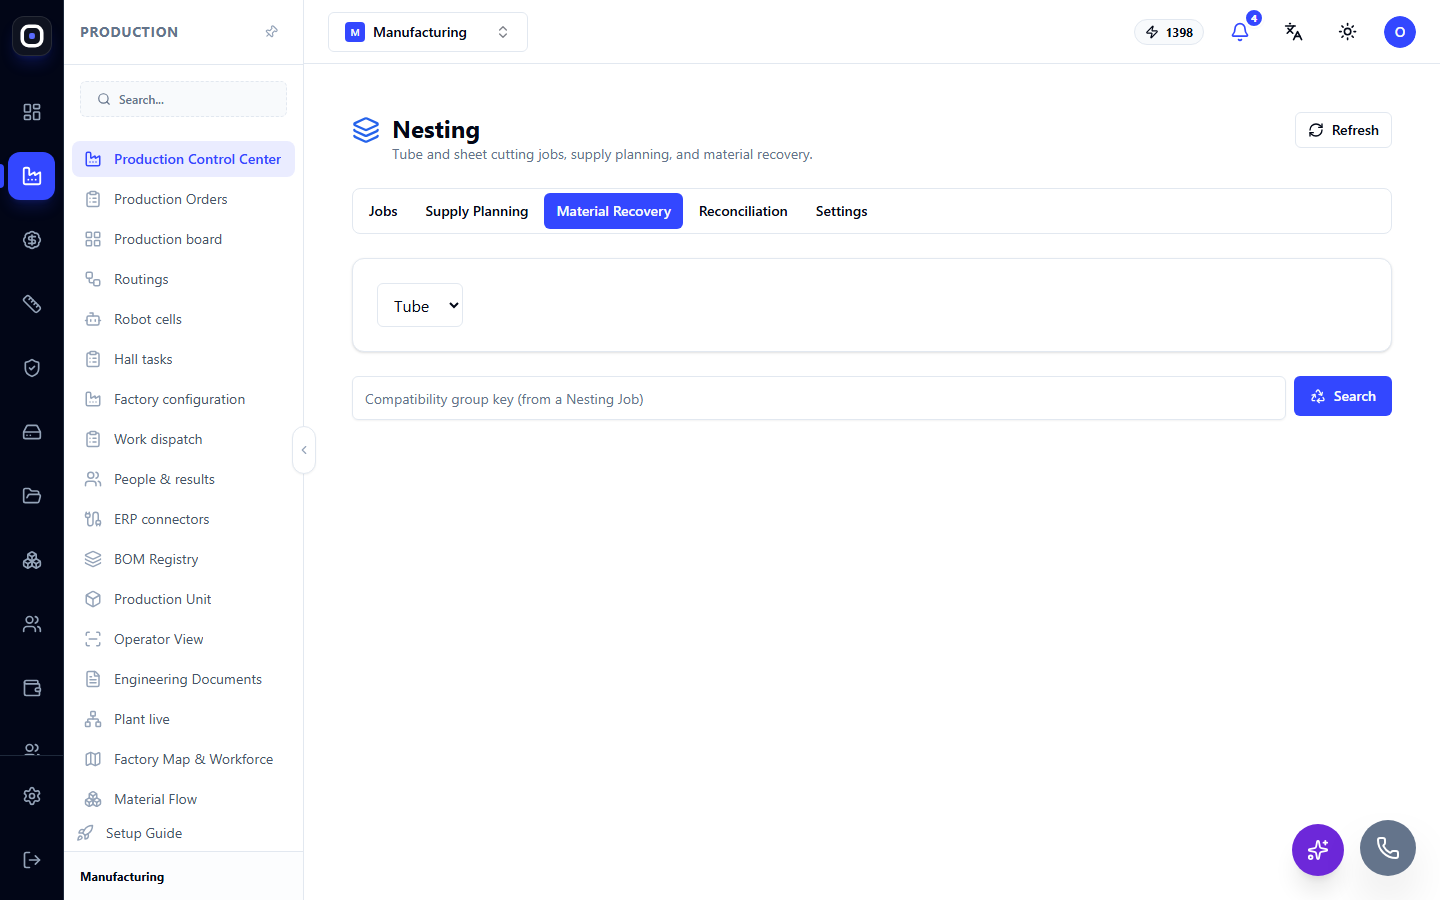Image resolution: width=1440 pixels, height=900 pixels.
Task: Switch to the Jobs tab
Action: (383, 211)
